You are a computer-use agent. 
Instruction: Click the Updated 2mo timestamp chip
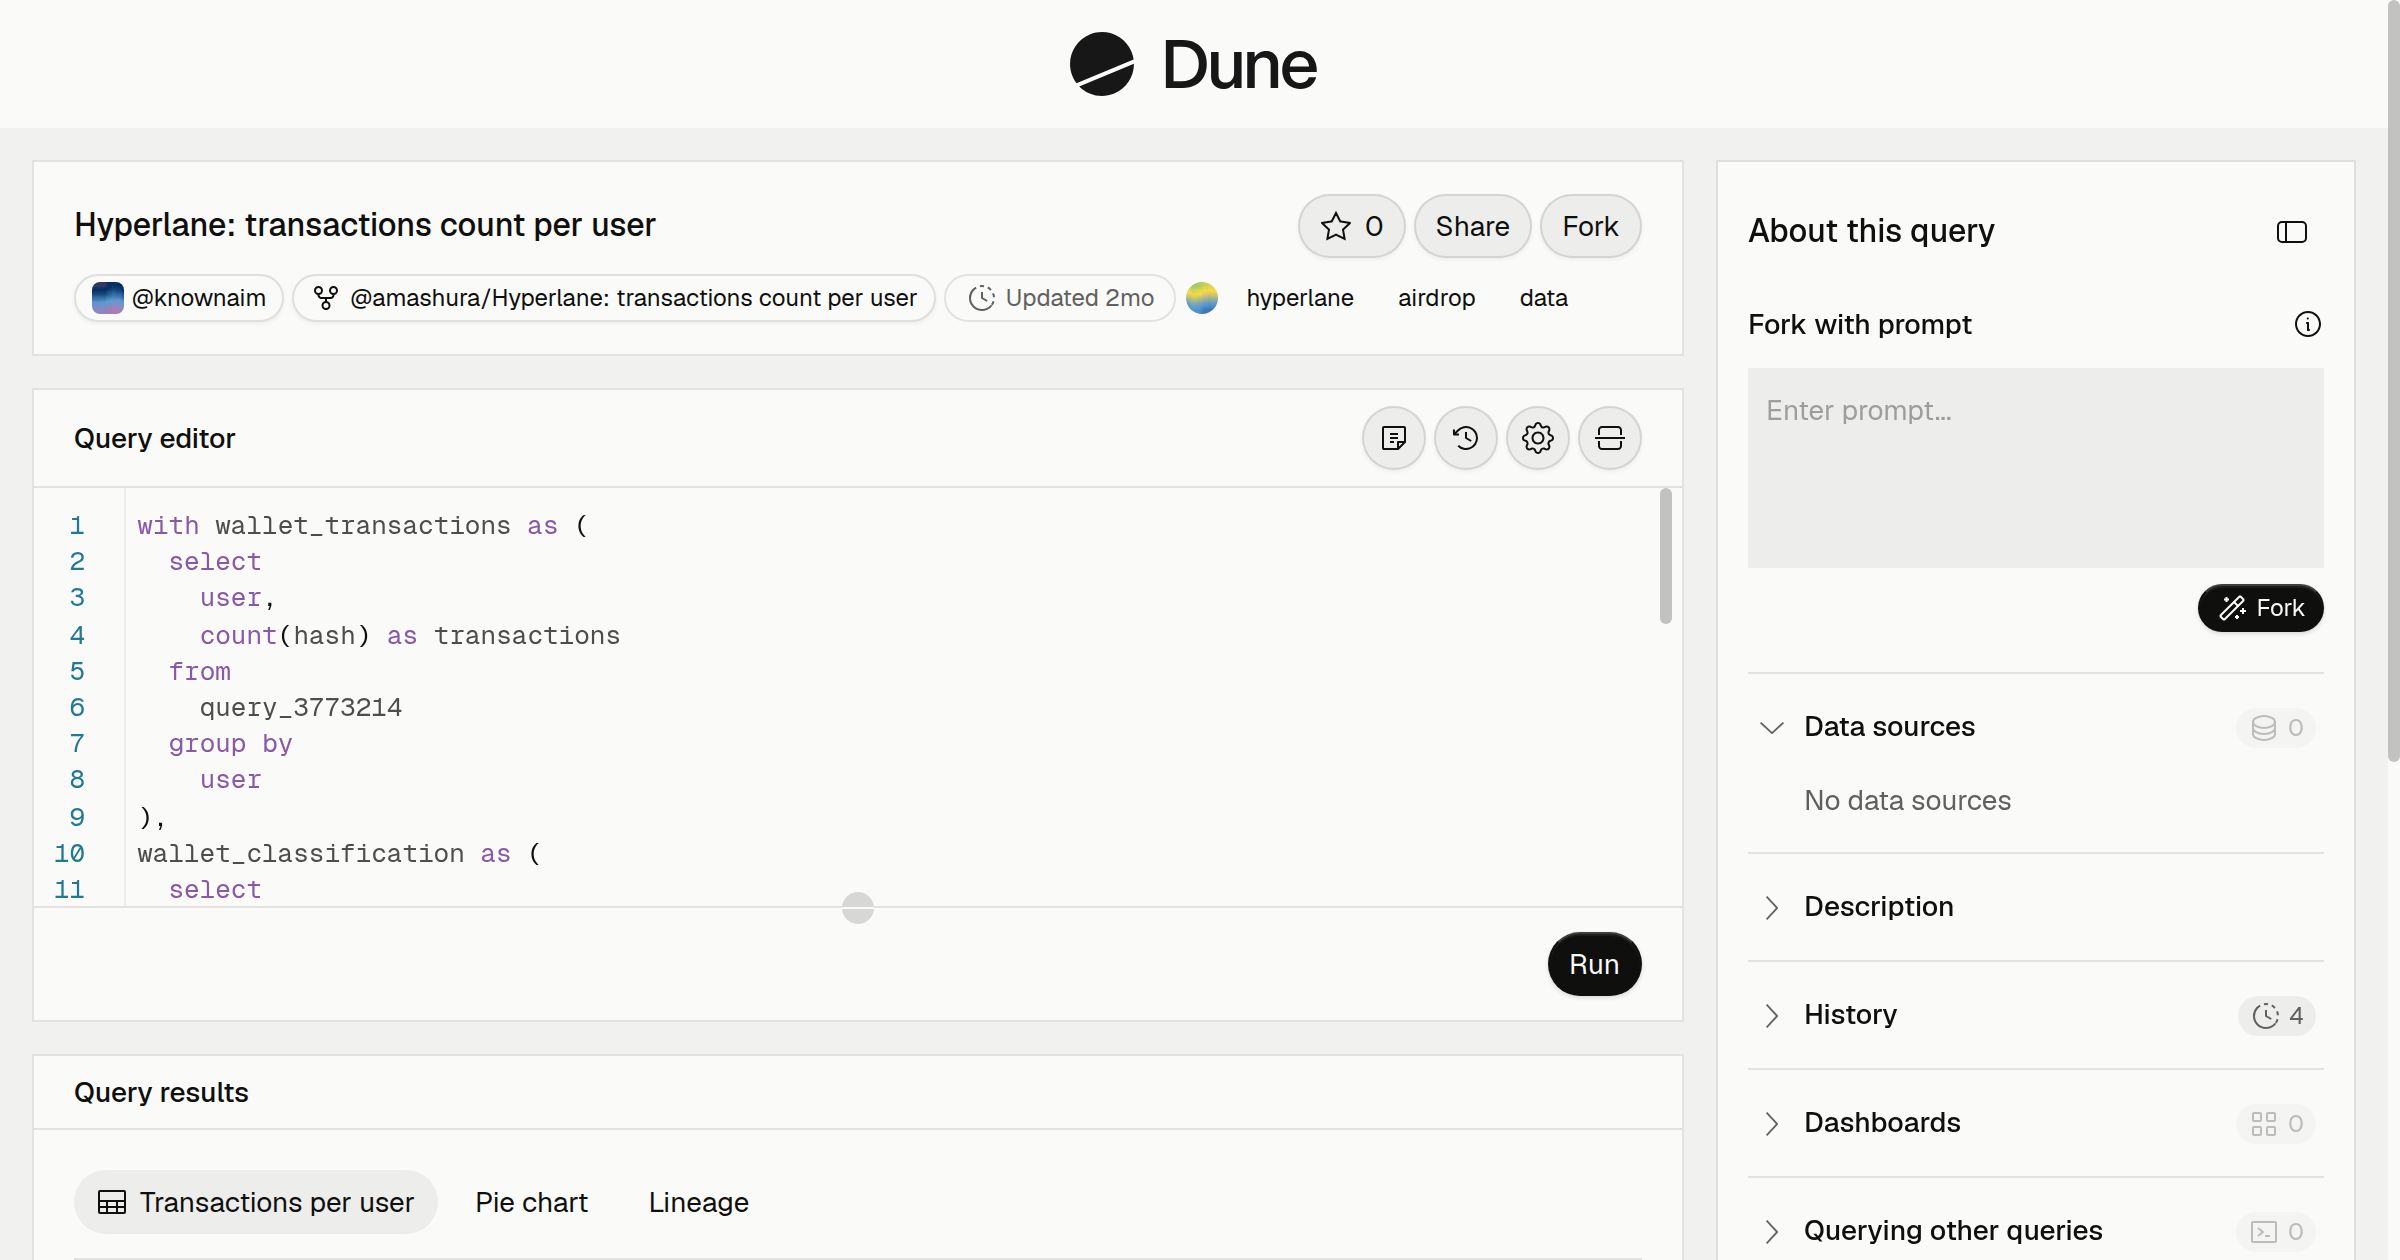tap(1060, 298)
